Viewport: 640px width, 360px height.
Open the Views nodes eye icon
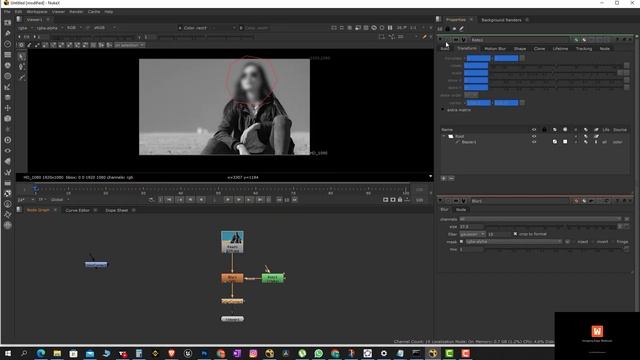click(7, 151)
